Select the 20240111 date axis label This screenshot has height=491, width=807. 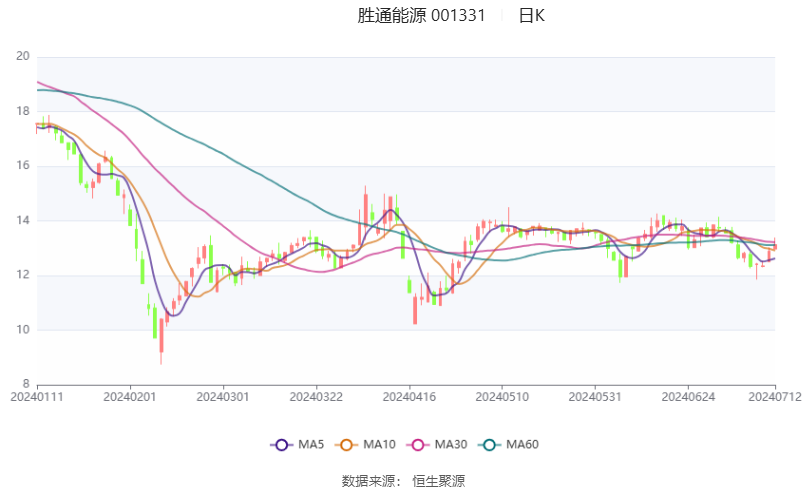37,397
